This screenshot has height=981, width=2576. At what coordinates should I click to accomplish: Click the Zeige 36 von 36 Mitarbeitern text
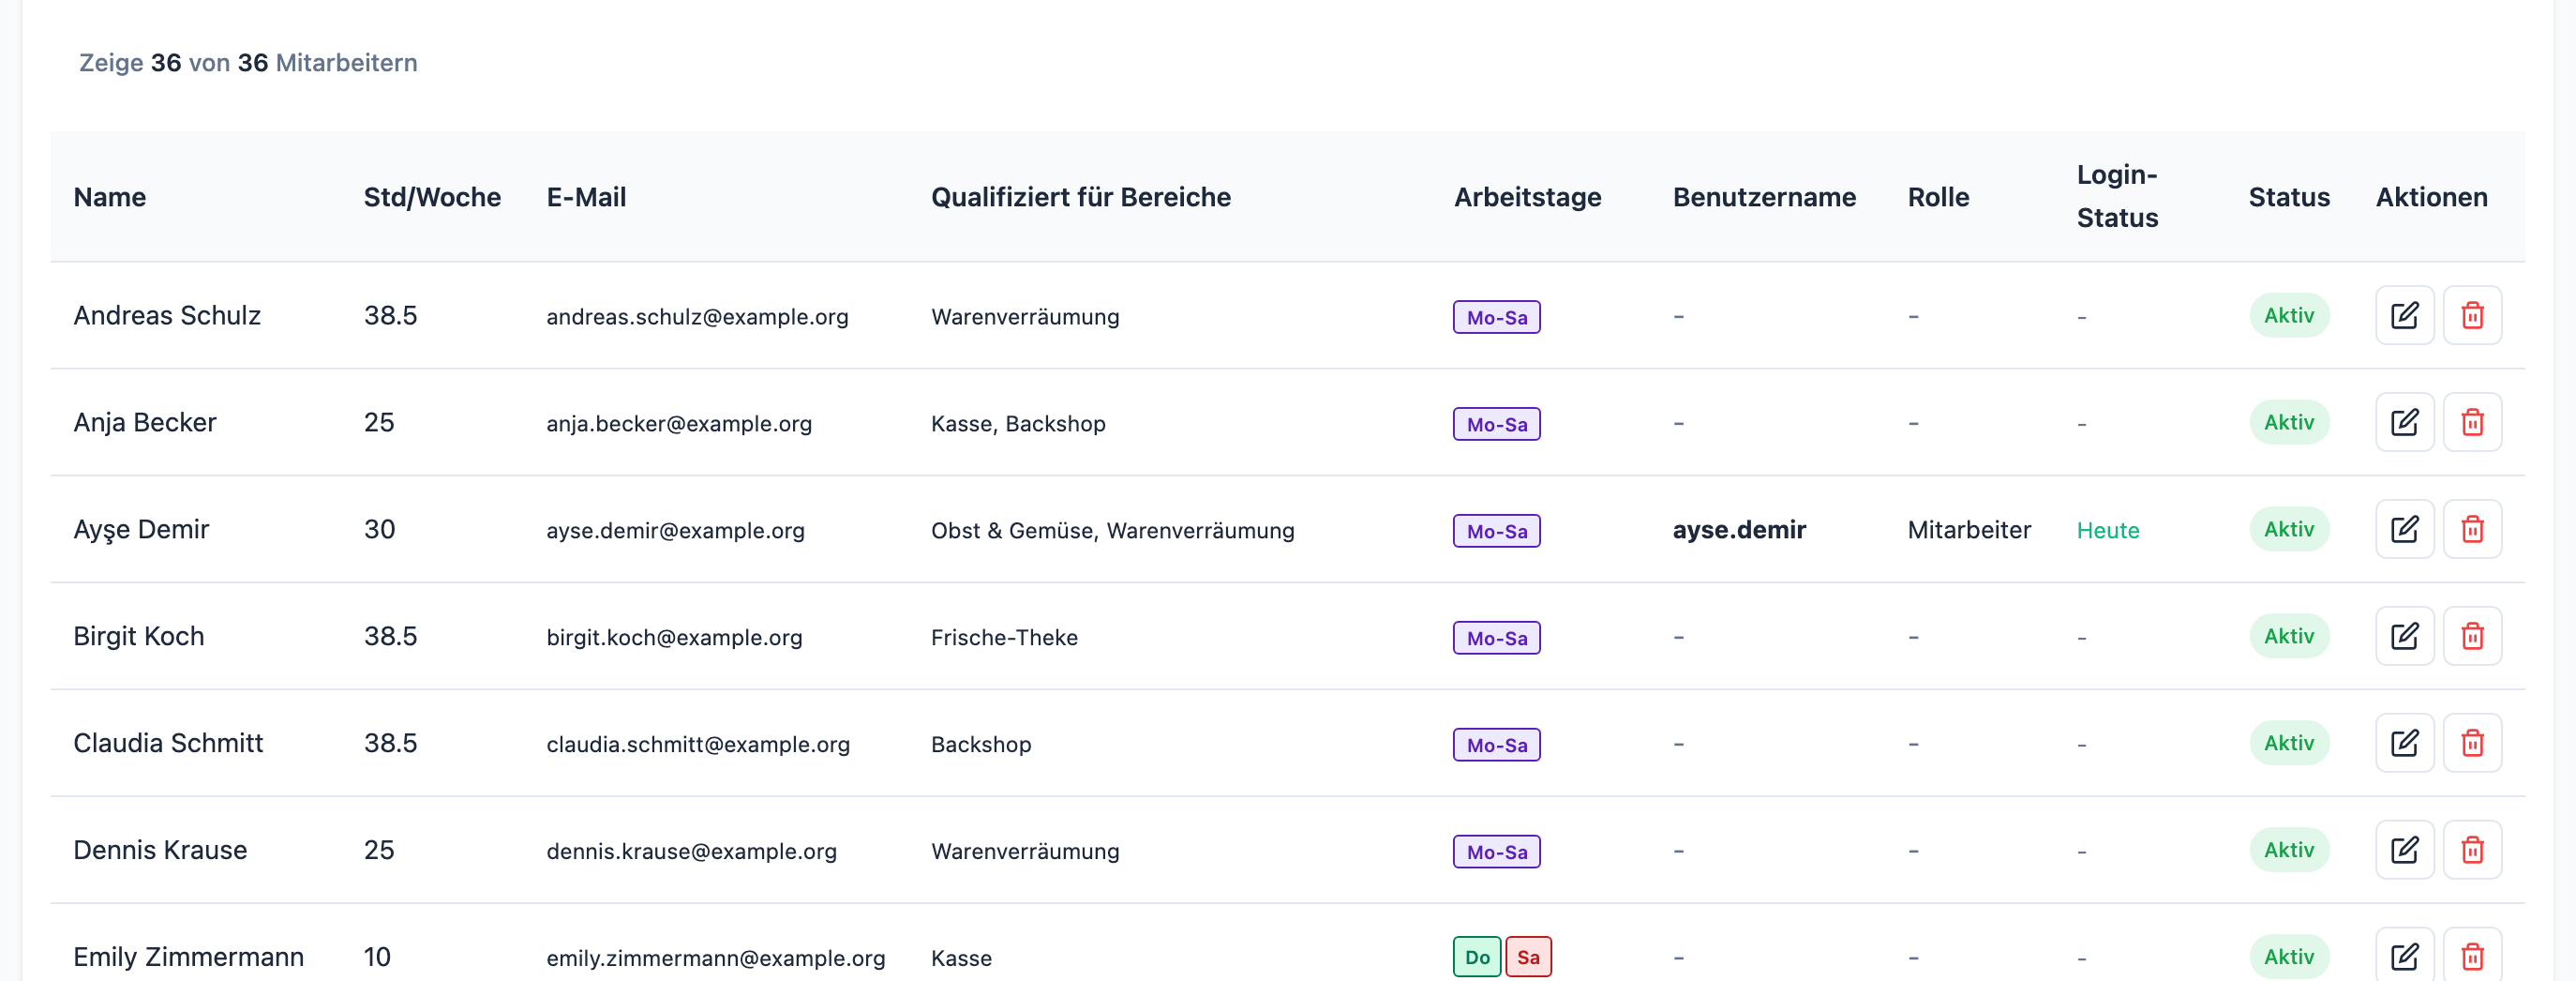(248, 63)
